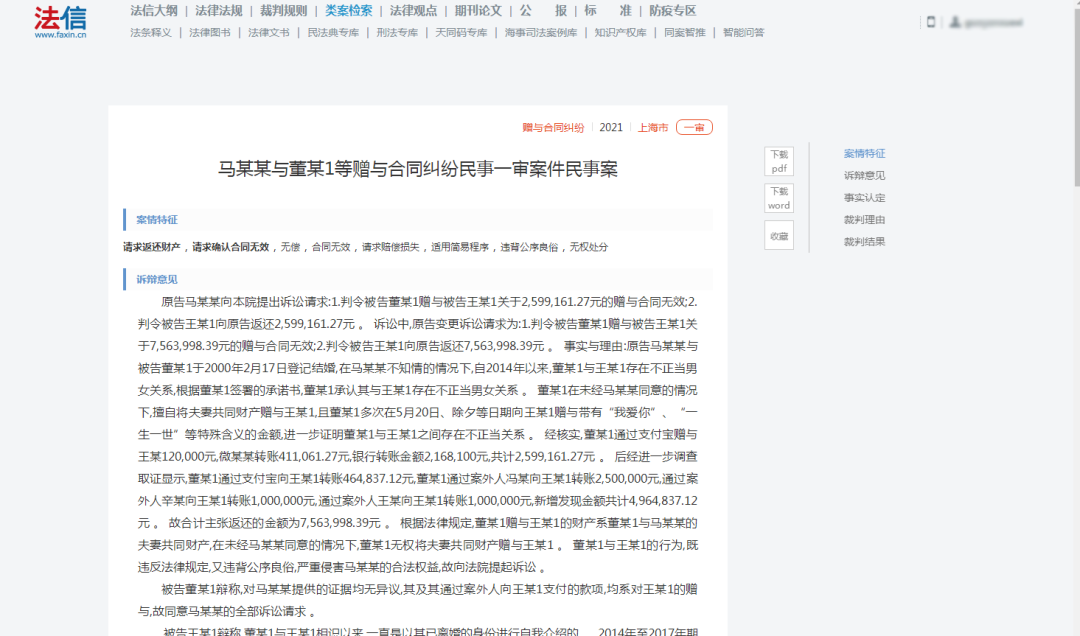Jump to 事实认定 in side outline

tap(864, 198)
